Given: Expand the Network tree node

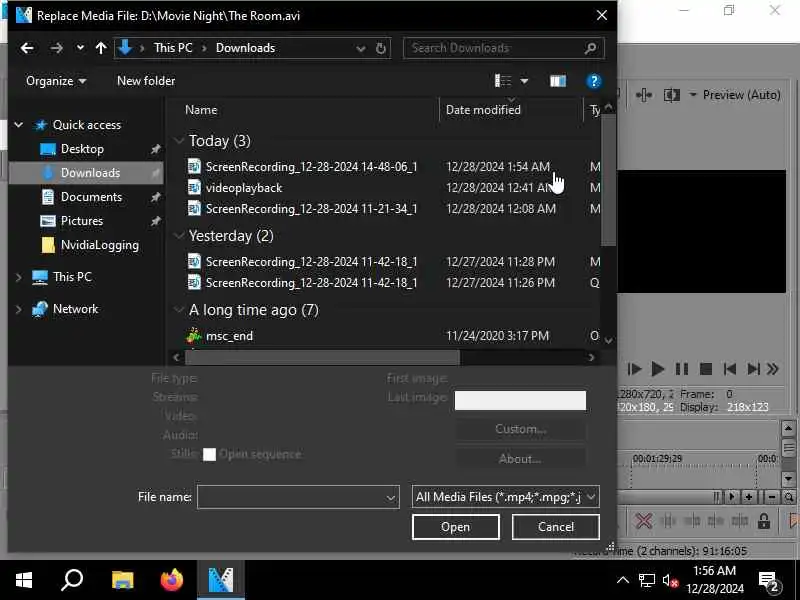Looking at the screenshot, I should 19,309.
